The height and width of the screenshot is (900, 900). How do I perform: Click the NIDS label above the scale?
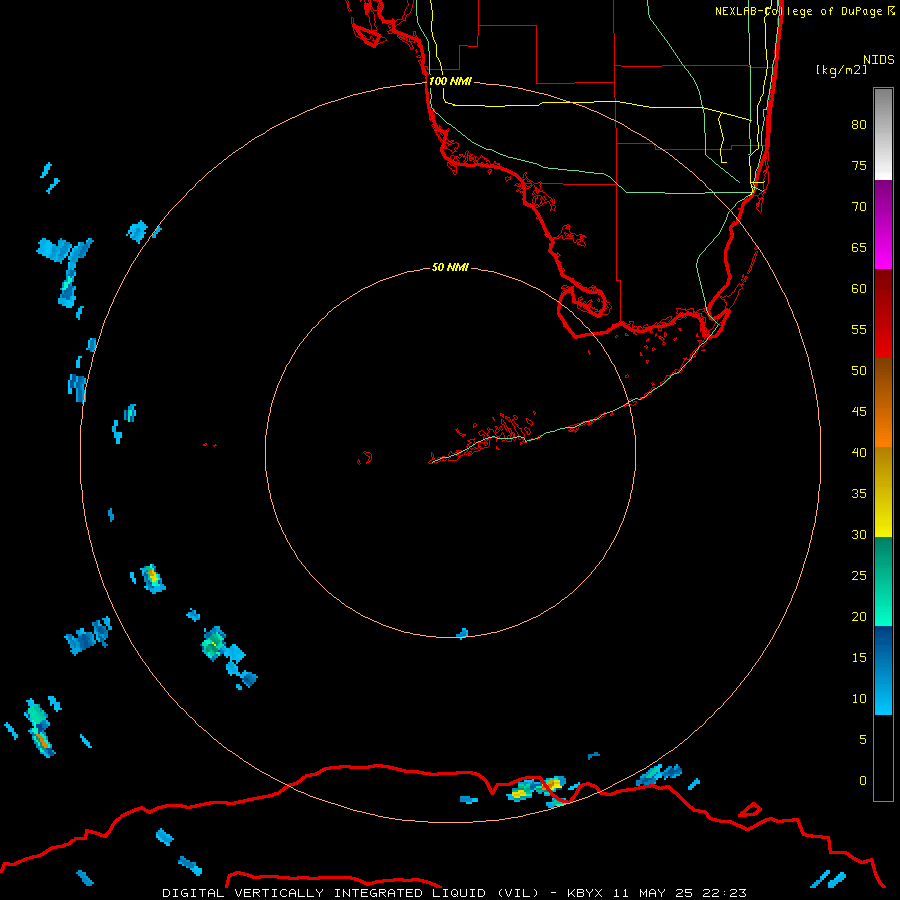pos(879,60)
